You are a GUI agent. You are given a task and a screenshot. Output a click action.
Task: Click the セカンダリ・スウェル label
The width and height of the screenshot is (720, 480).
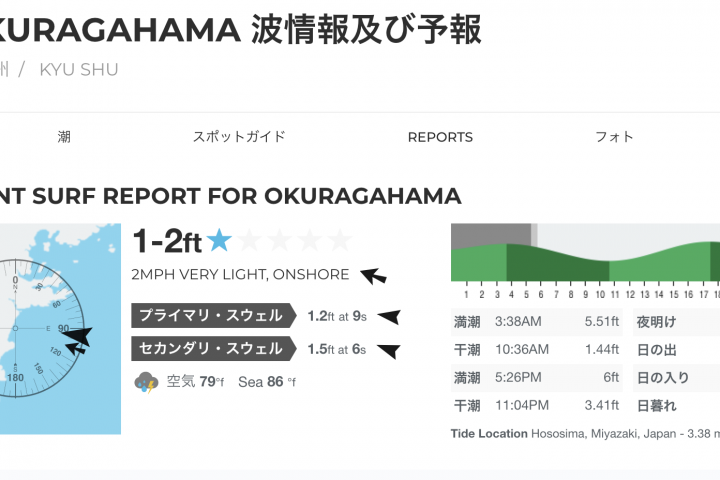[211, 349]
